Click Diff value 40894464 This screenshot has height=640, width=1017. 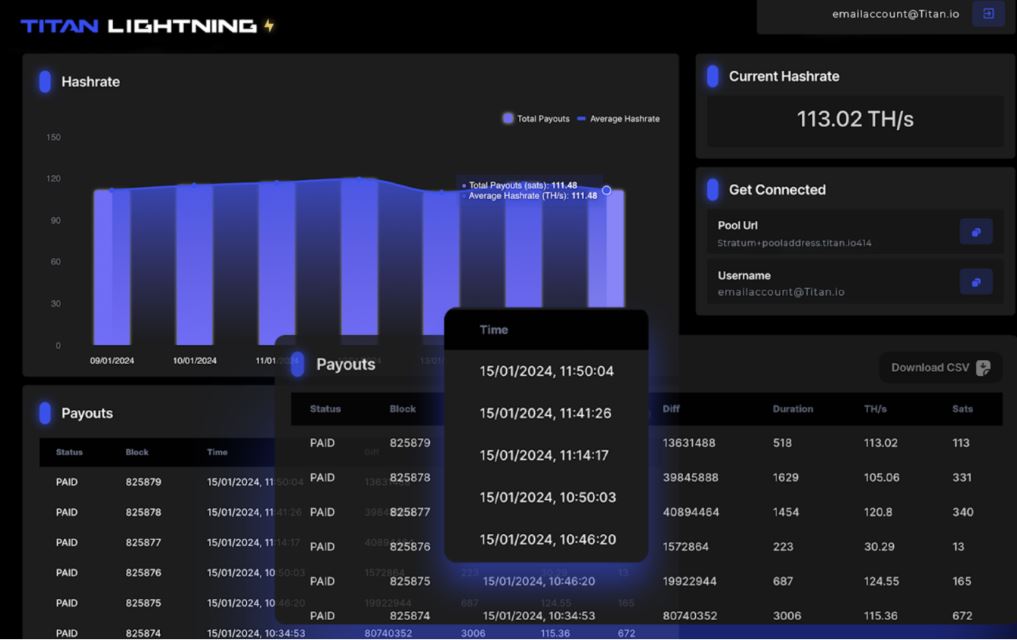691,512
